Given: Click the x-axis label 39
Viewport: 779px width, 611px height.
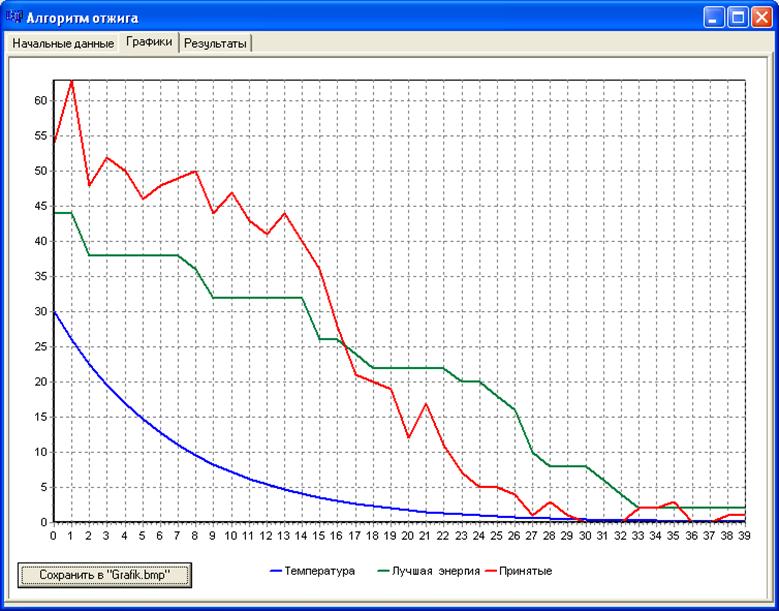Looking at the screenshot, I should tap(745, 535).
